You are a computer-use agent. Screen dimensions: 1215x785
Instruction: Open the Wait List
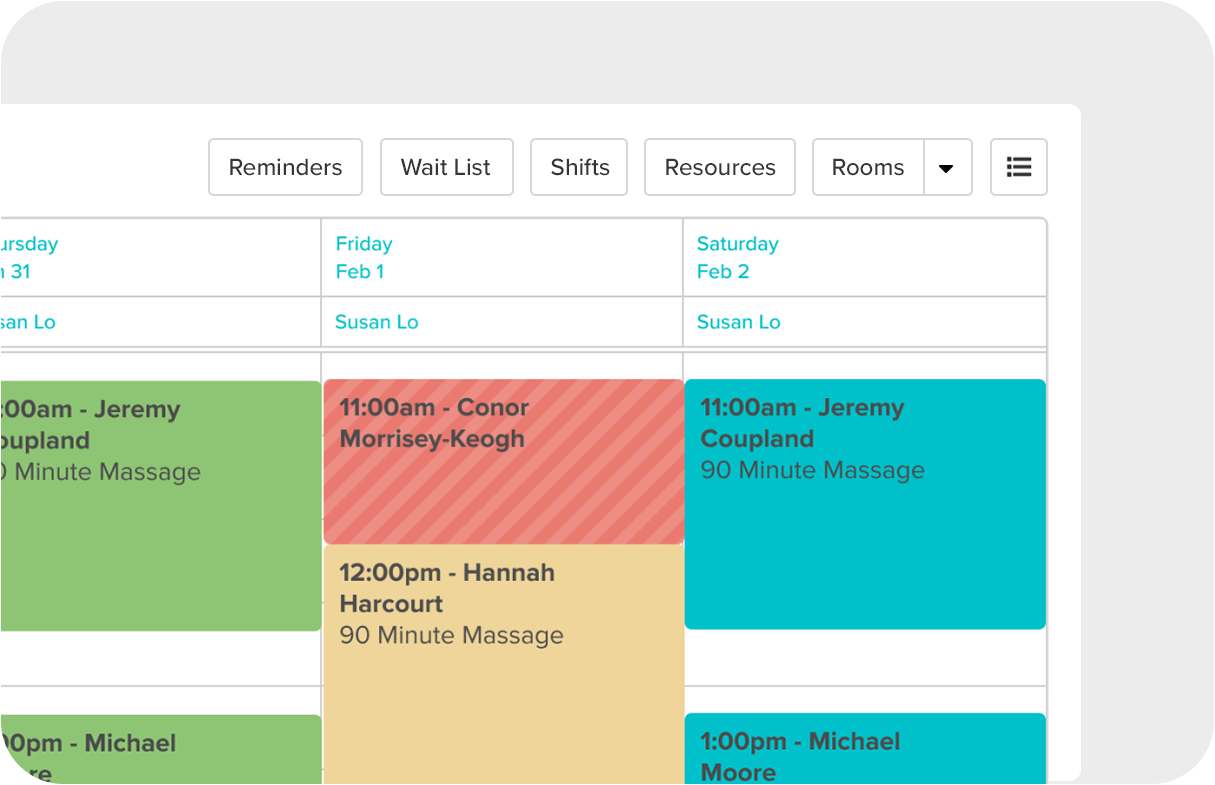(446, 167)
